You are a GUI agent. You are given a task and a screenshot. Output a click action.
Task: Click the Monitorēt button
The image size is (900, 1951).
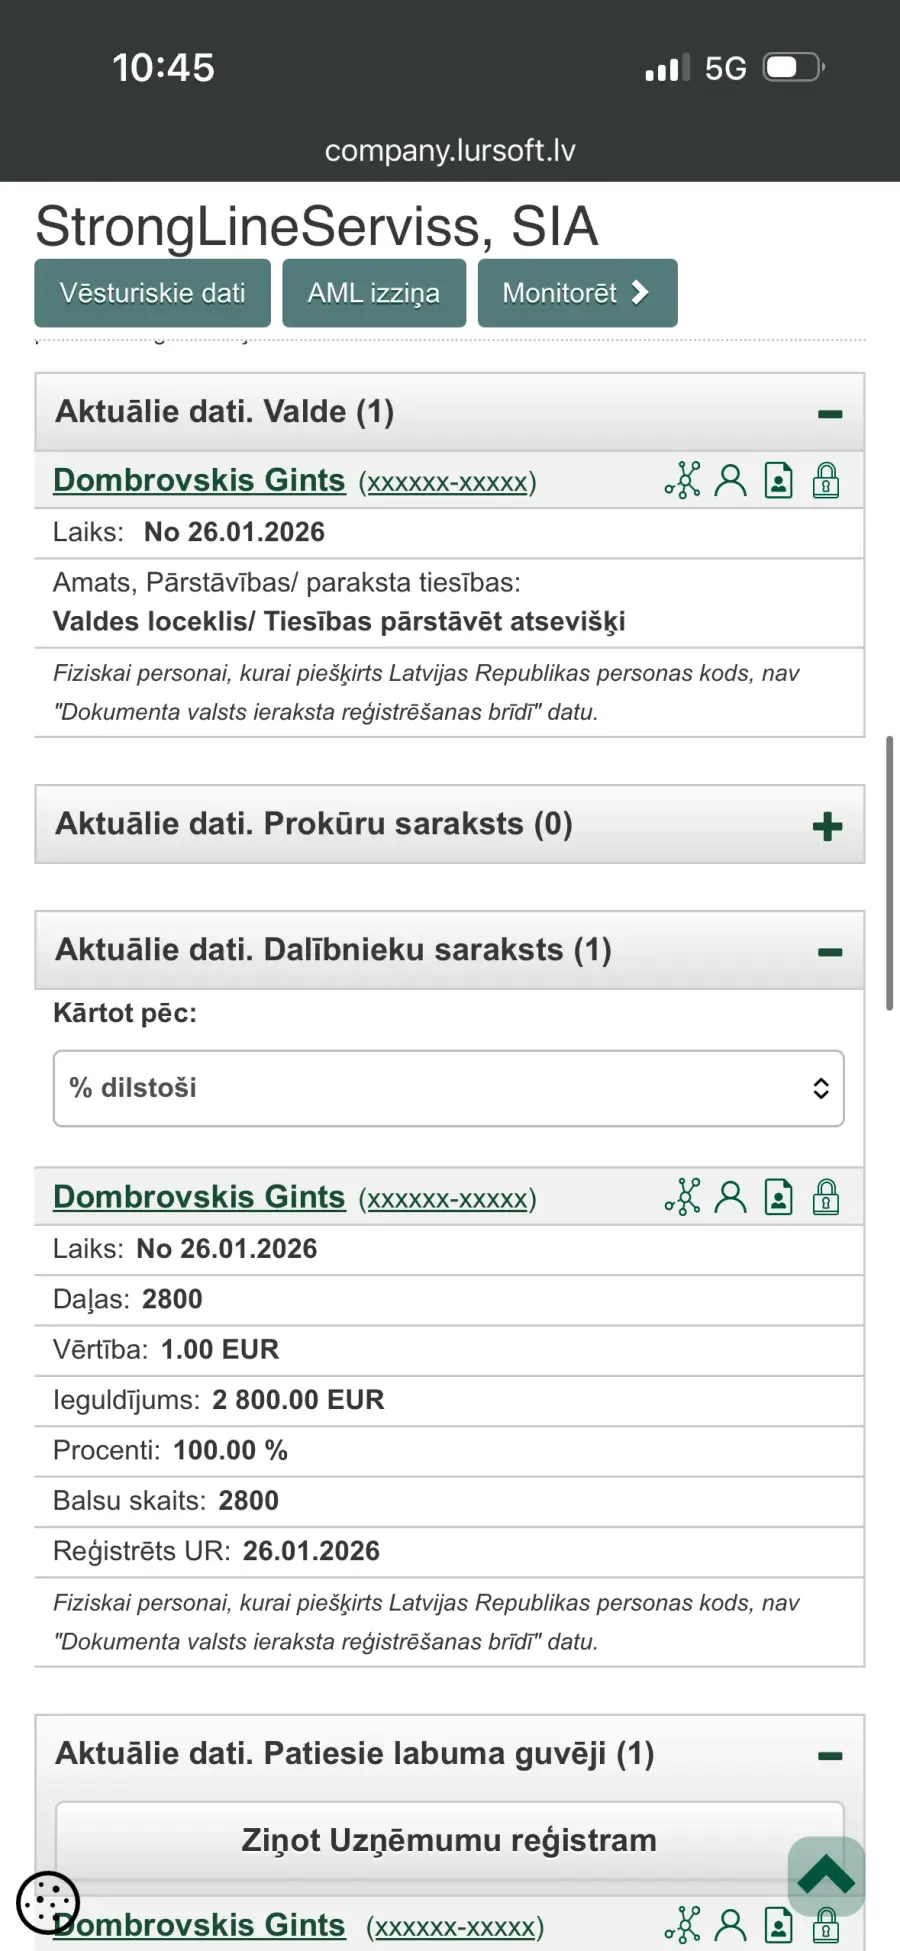[578, 293]
